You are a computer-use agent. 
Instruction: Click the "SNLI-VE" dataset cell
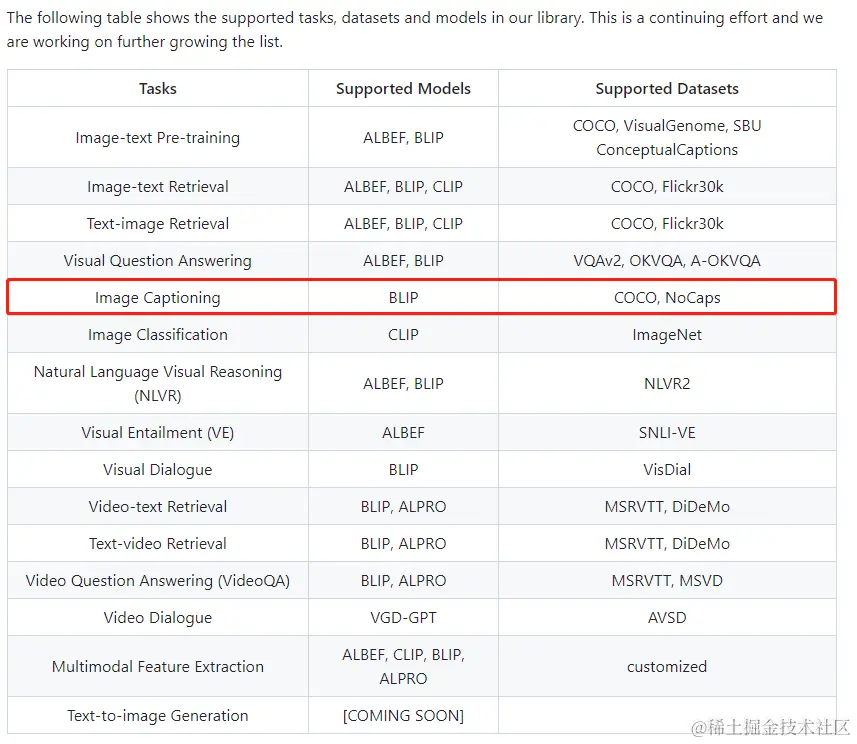pyautogui.click(x=667, y=432)
